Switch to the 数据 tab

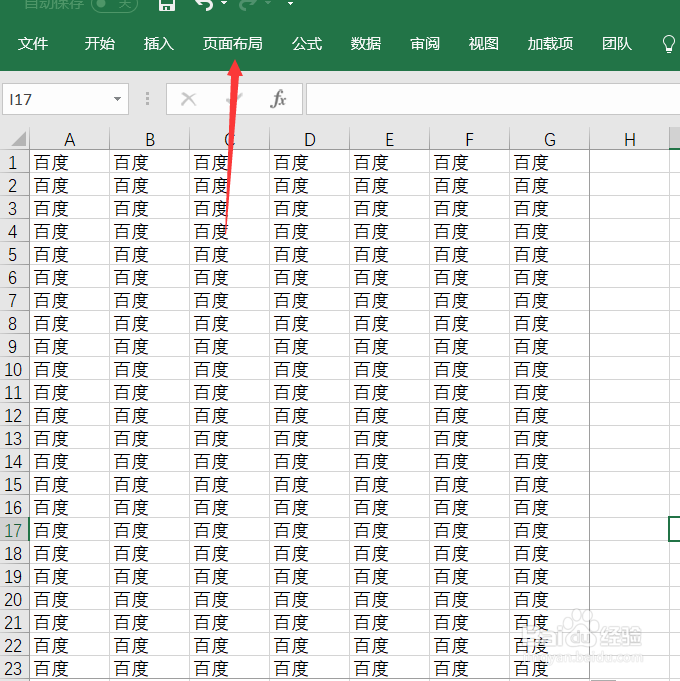(x=366, y=44)
